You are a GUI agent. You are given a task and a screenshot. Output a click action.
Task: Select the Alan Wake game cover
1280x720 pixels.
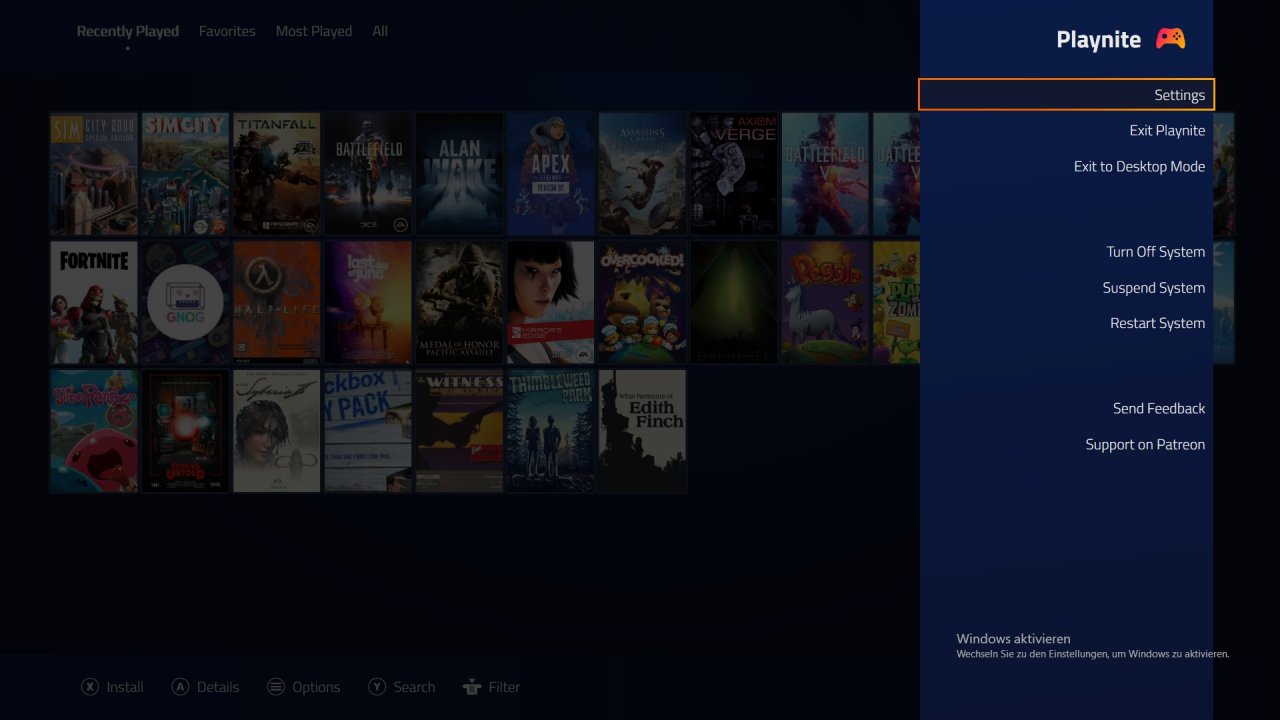click(460, 174)
